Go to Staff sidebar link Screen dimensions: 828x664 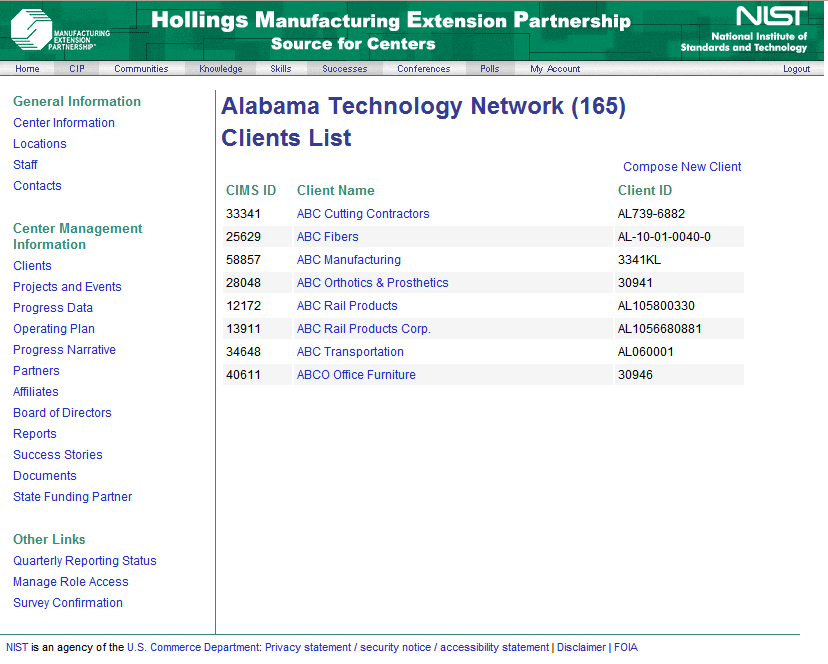coord(25,165)
